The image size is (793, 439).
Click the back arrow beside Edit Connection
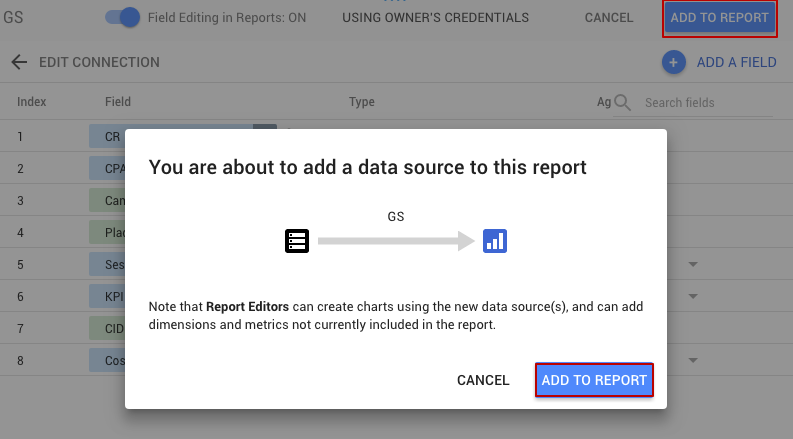coord(19,62)
